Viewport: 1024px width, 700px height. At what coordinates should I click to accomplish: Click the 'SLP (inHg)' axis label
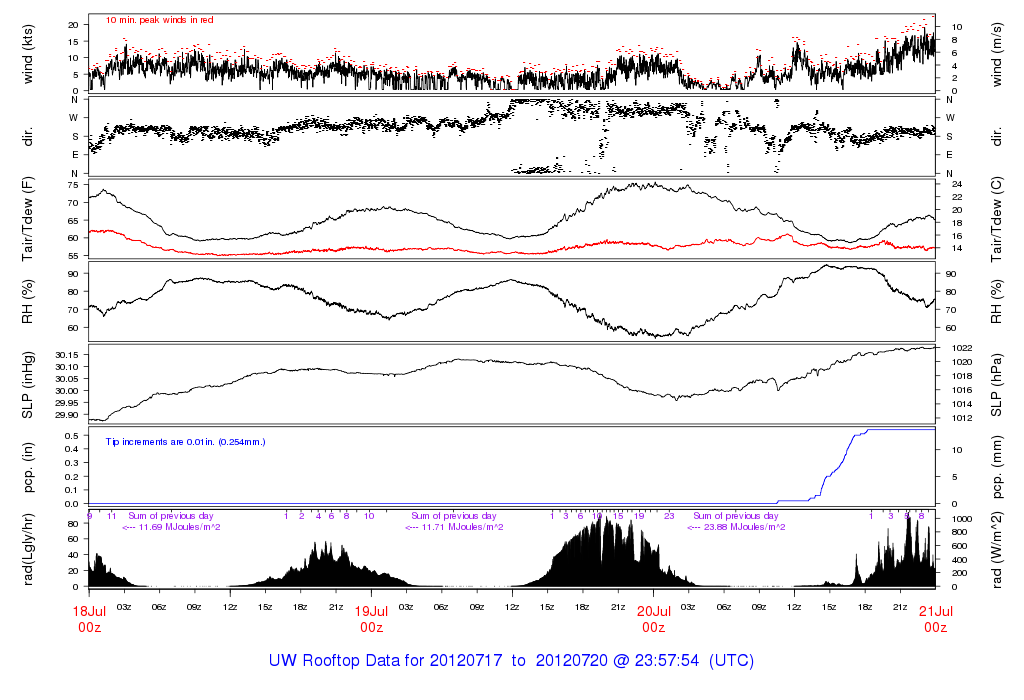(27, 385)
